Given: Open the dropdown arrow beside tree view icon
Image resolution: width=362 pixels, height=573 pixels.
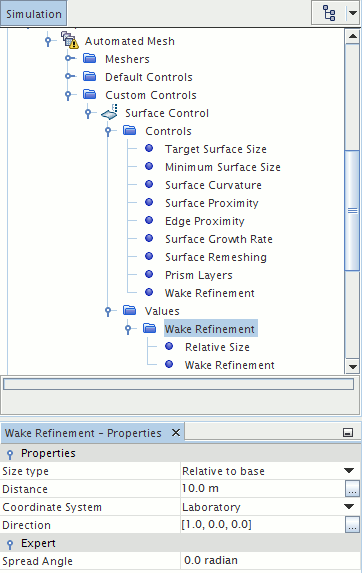Looking at the screenshot, I should [353, 13].
